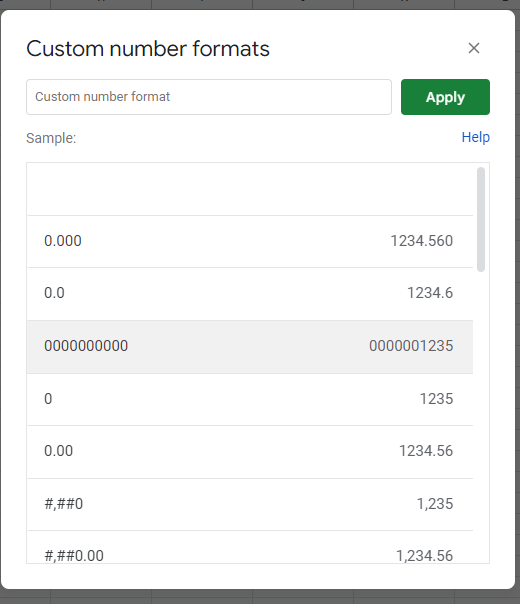
Task: Select the empty first format row
Action: coord(250,189)
